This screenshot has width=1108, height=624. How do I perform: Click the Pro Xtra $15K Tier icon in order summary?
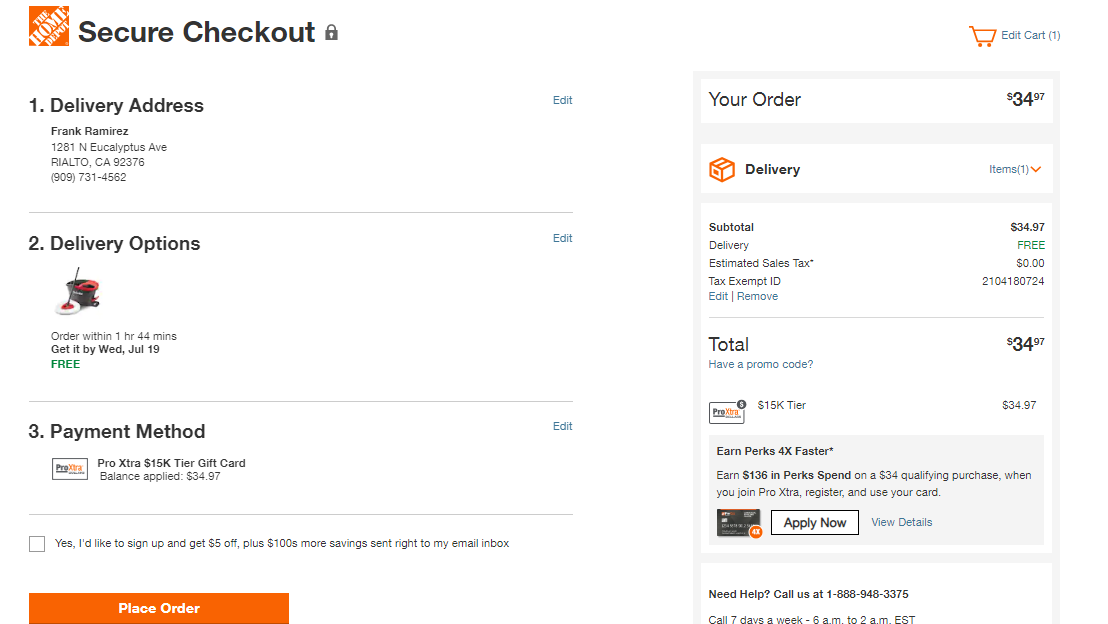727,411
